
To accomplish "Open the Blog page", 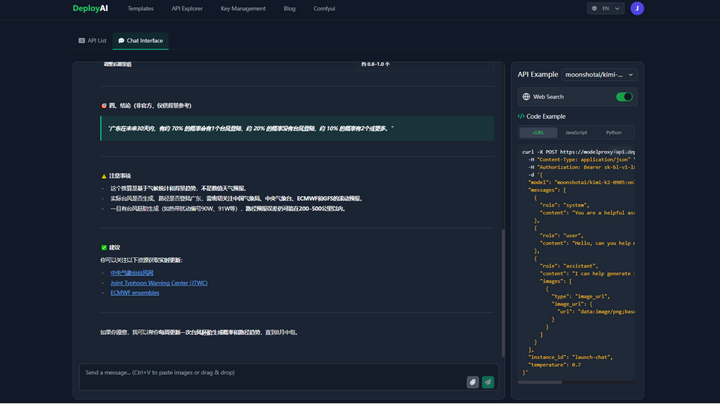I will 289,8.
